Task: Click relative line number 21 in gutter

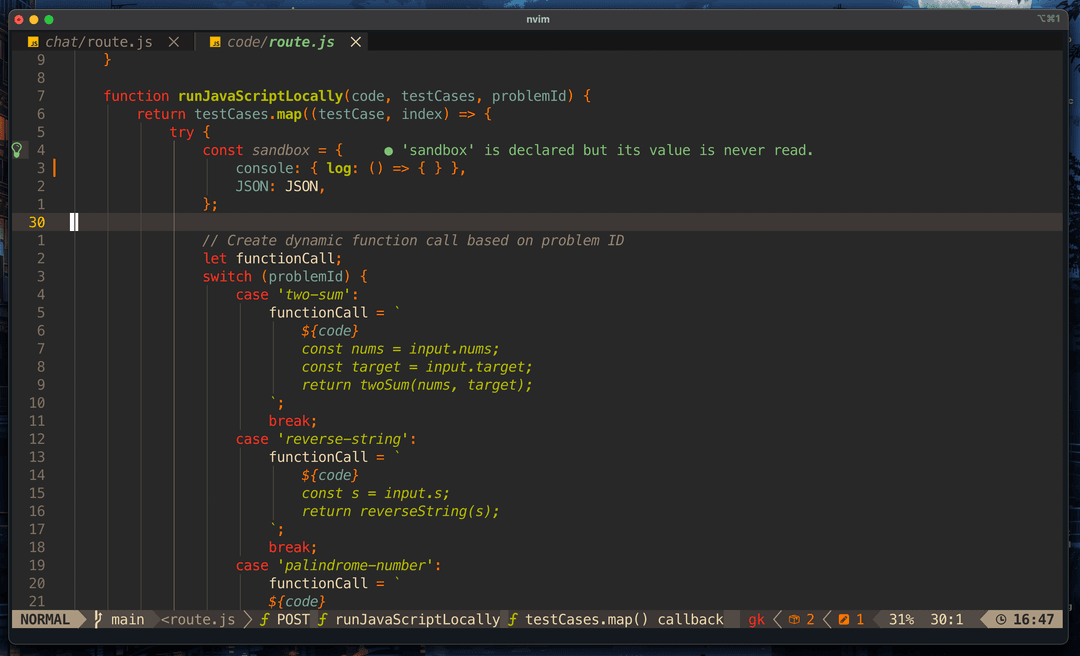Action: tap(37, 602)
